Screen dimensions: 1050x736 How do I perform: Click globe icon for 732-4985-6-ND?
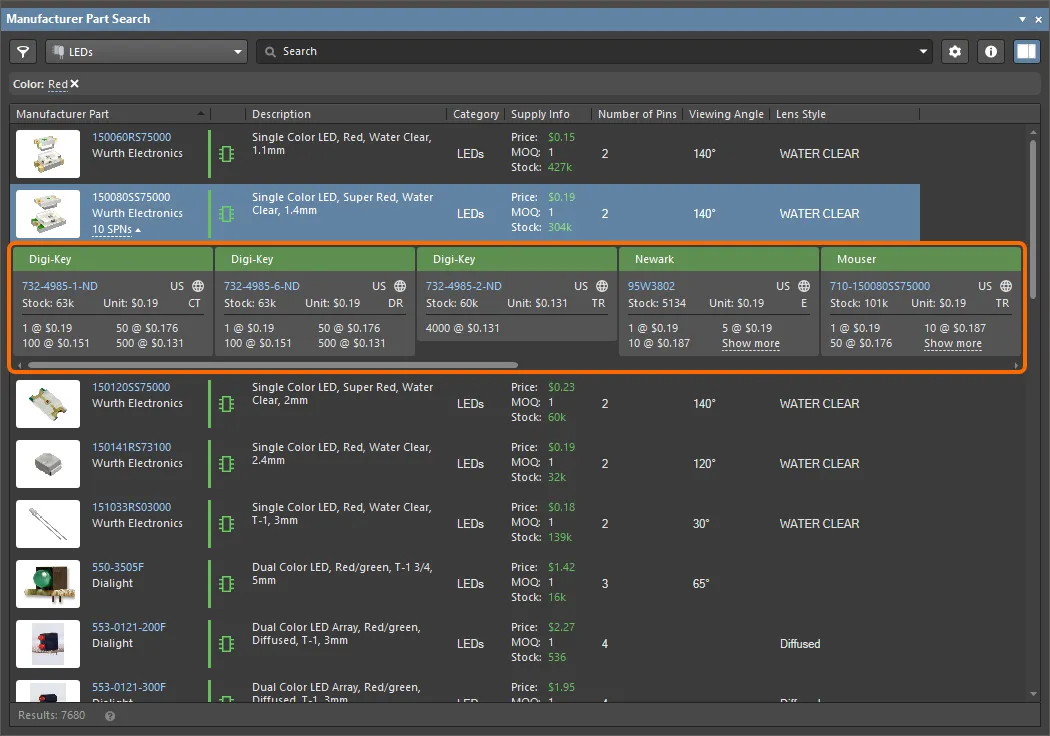(x=400, y=286)
